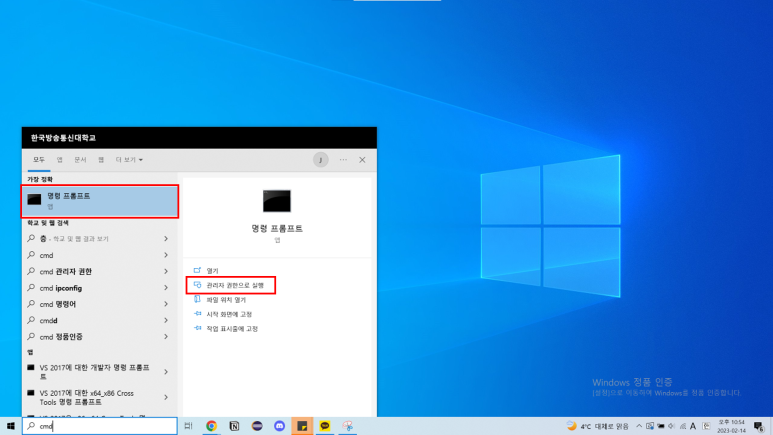Open the notification center with 6 alerts
773x435 pixels.
pos(759,426)
